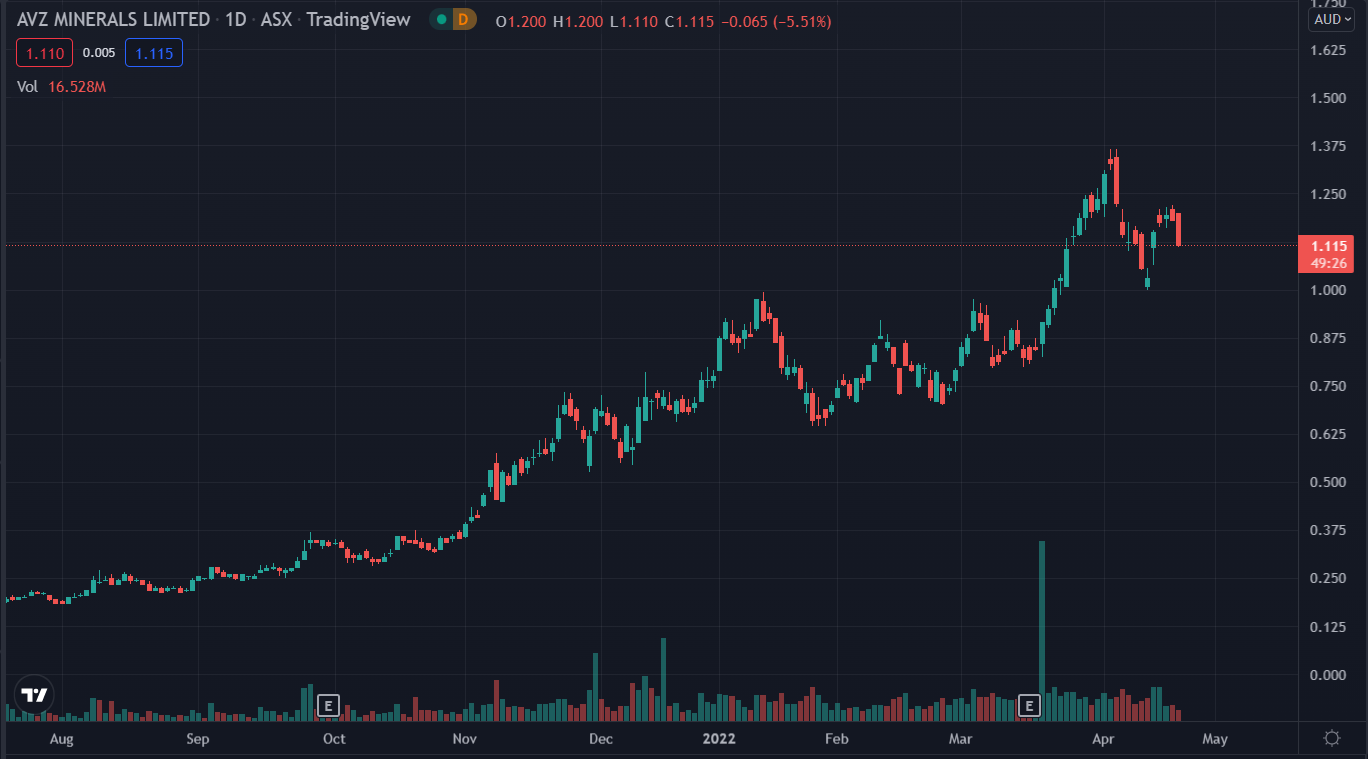Image resolution: width=1368 pixels, height=759 pixels.
Task: Click the TradingView logo icon
Action: coord(34,695)
